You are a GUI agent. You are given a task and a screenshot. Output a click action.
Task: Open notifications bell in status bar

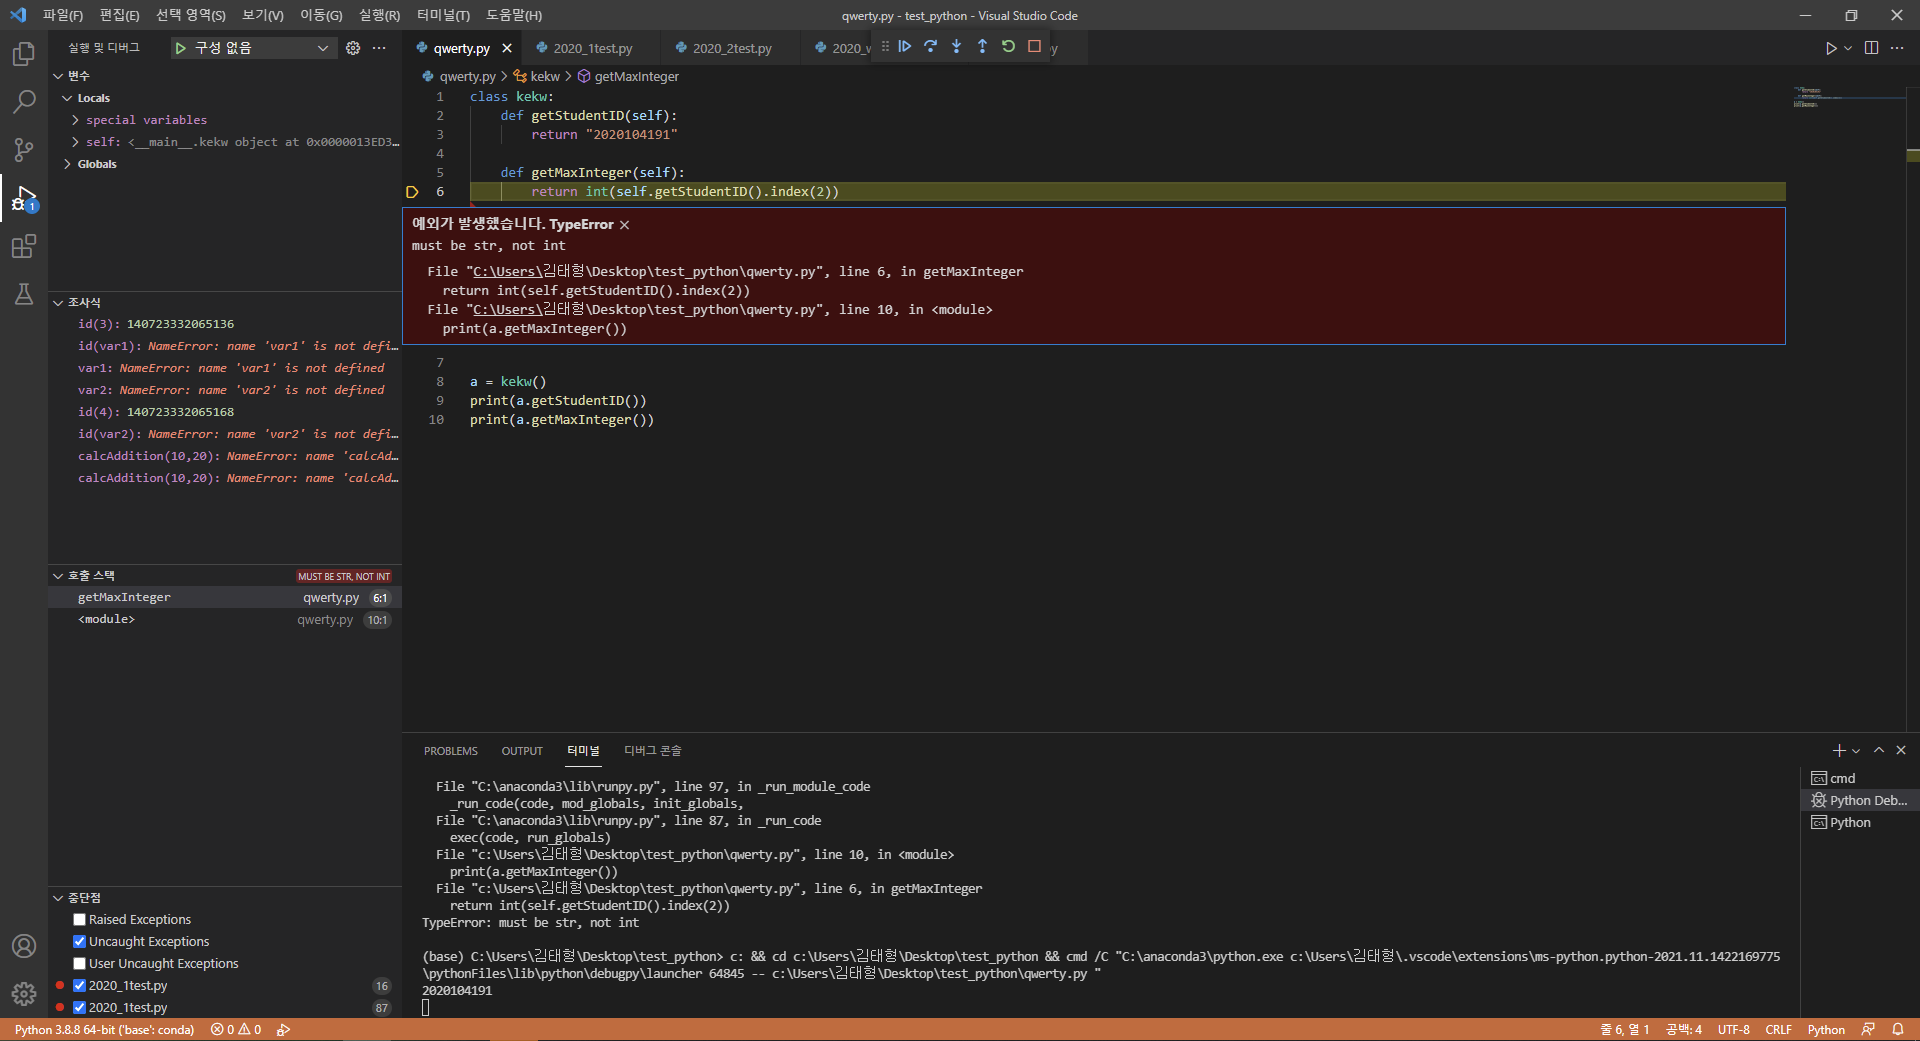point(1898,1029)
